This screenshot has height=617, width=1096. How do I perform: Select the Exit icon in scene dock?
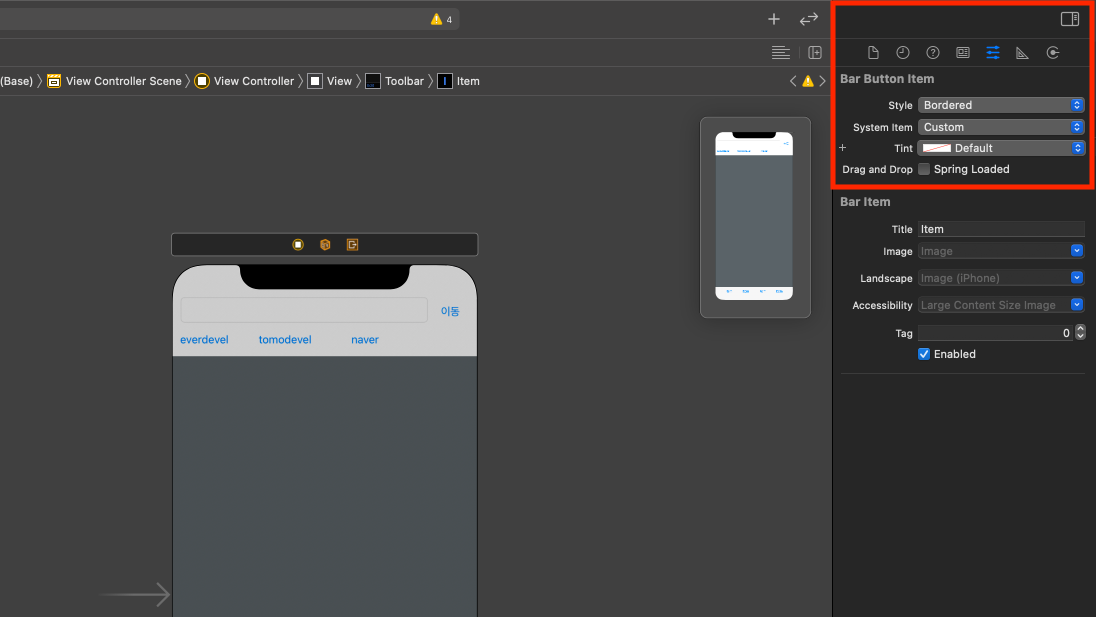point(352,245)
